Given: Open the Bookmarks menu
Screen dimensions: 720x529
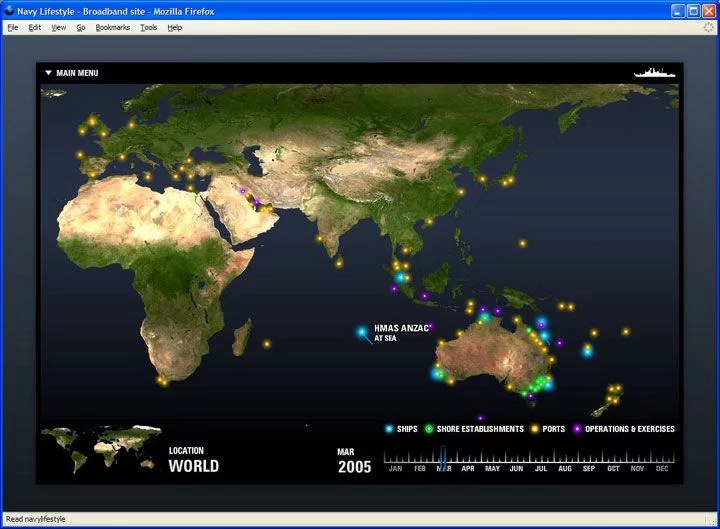Looking at the screenshot, I should 113,27.
